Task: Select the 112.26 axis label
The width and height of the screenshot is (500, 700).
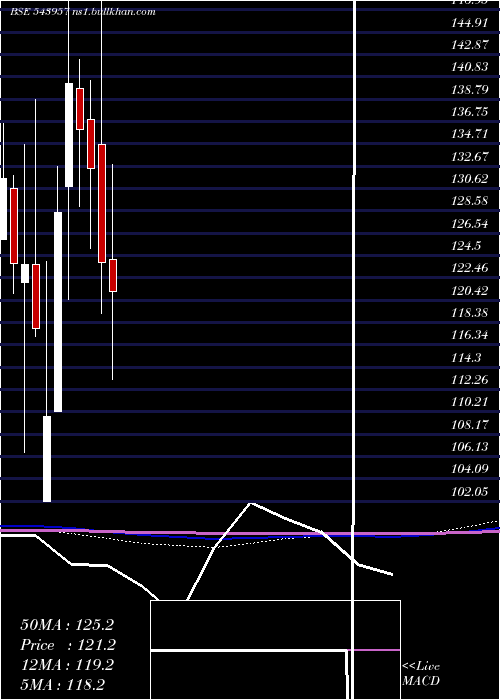Action: click(x=470, y=380)
